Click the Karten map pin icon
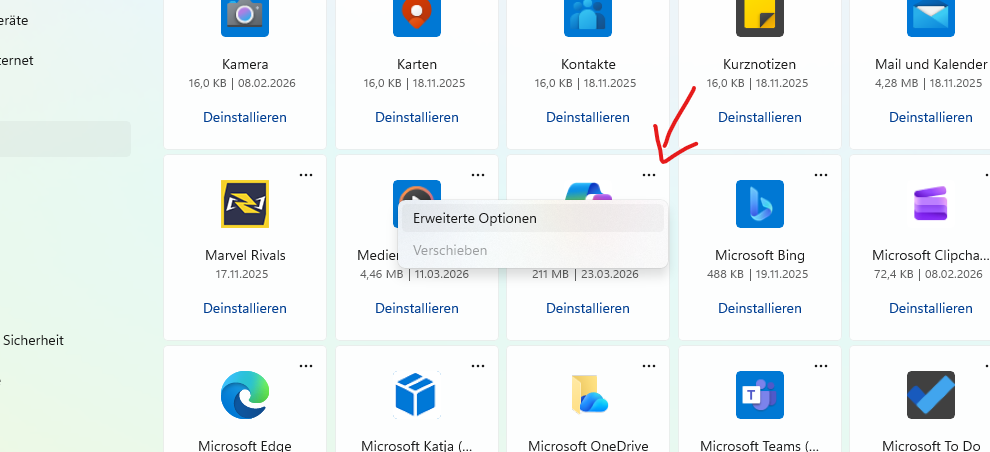Viewport: 990px width, 452px height. pyautogui.click(x=417, y=16)
